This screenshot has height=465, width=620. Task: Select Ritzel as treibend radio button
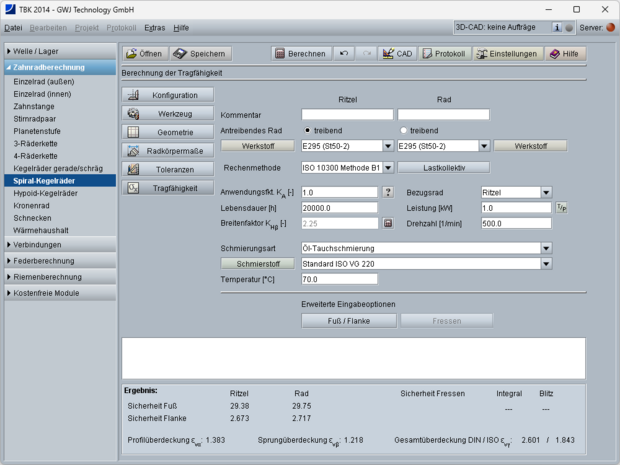306,130
